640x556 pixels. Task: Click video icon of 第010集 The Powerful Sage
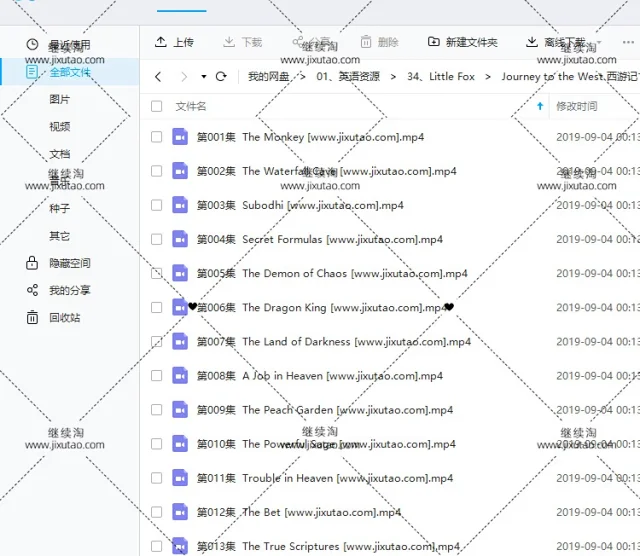(180, 444)
